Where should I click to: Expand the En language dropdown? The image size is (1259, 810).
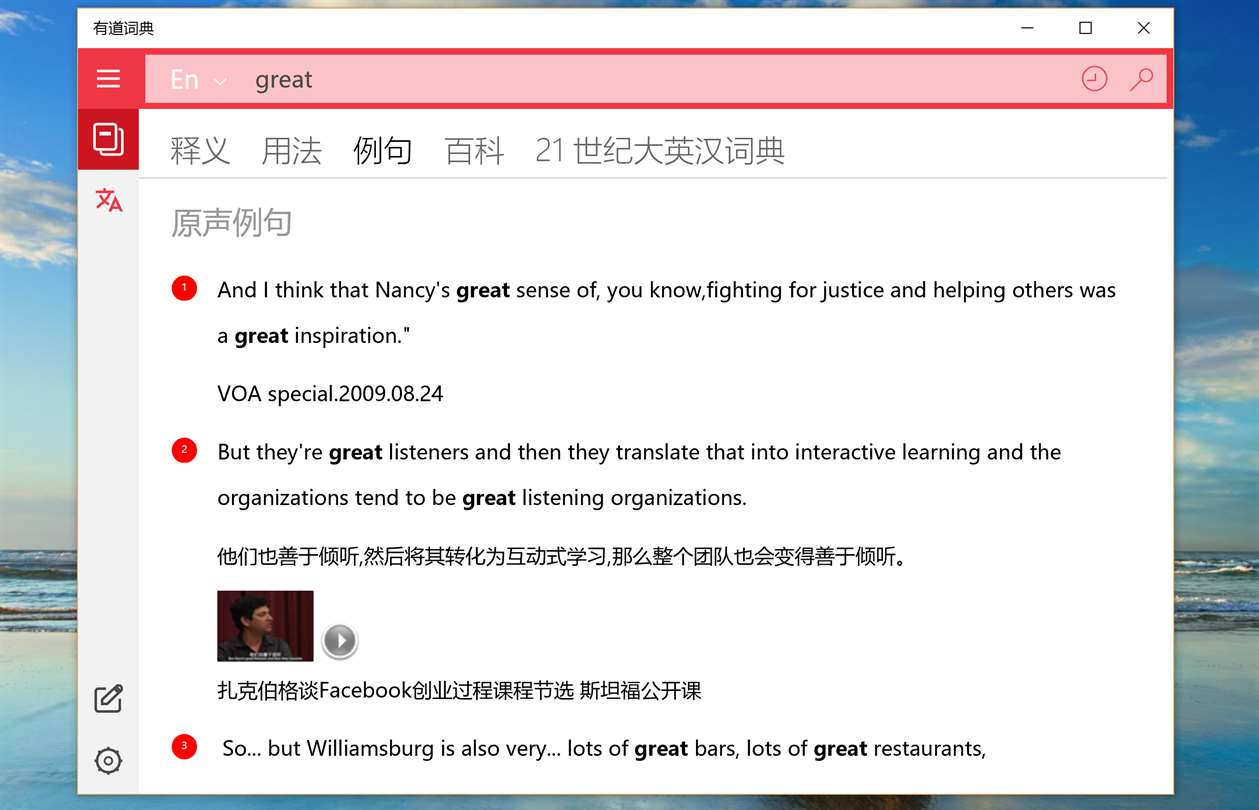coord(197,80)
